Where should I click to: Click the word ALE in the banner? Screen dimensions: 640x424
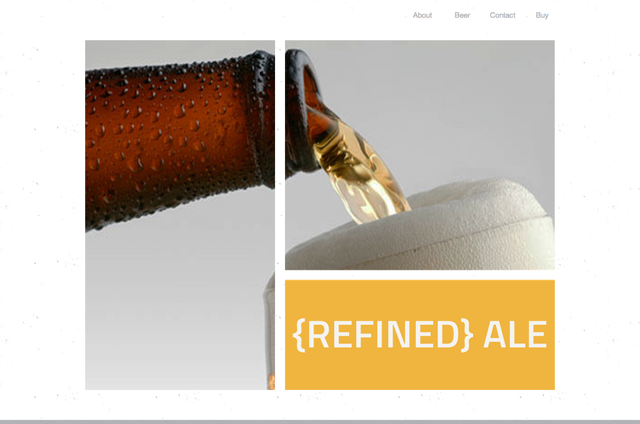[515, 335]
